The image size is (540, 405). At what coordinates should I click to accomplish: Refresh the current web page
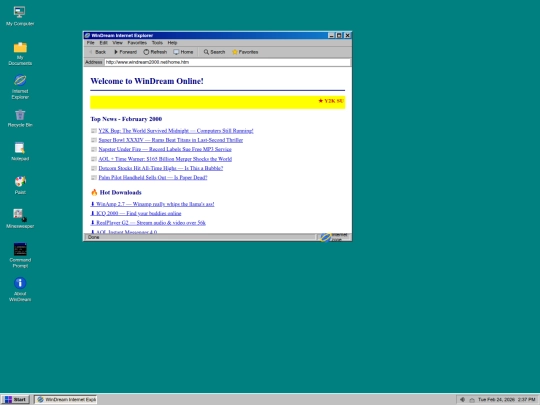tap(155, 52)
